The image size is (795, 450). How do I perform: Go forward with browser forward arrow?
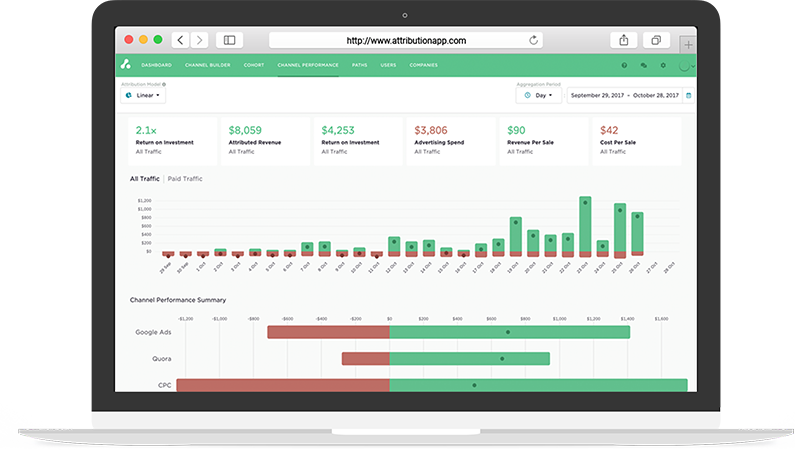200,40
